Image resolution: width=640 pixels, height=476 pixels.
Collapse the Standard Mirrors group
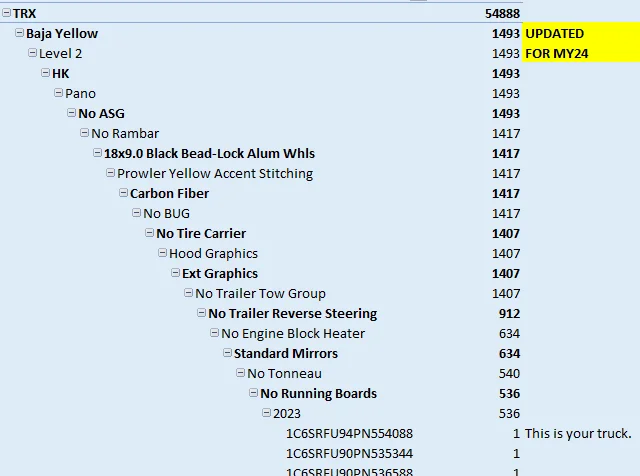(x=227, y=353)
